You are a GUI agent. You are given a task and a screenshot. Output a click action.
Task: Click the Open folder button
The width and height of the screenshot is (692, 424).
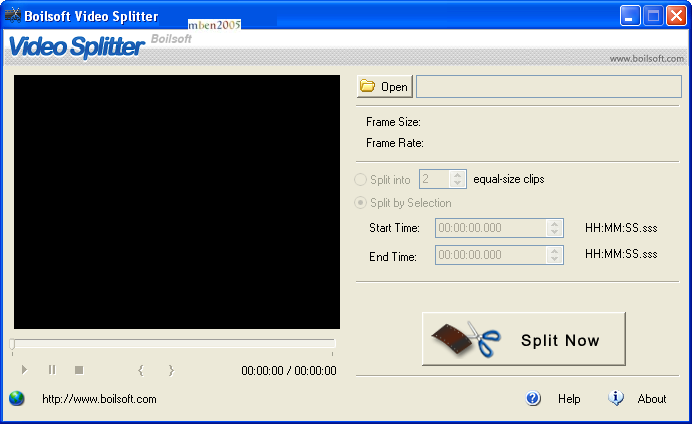click(x=384, y=86)
